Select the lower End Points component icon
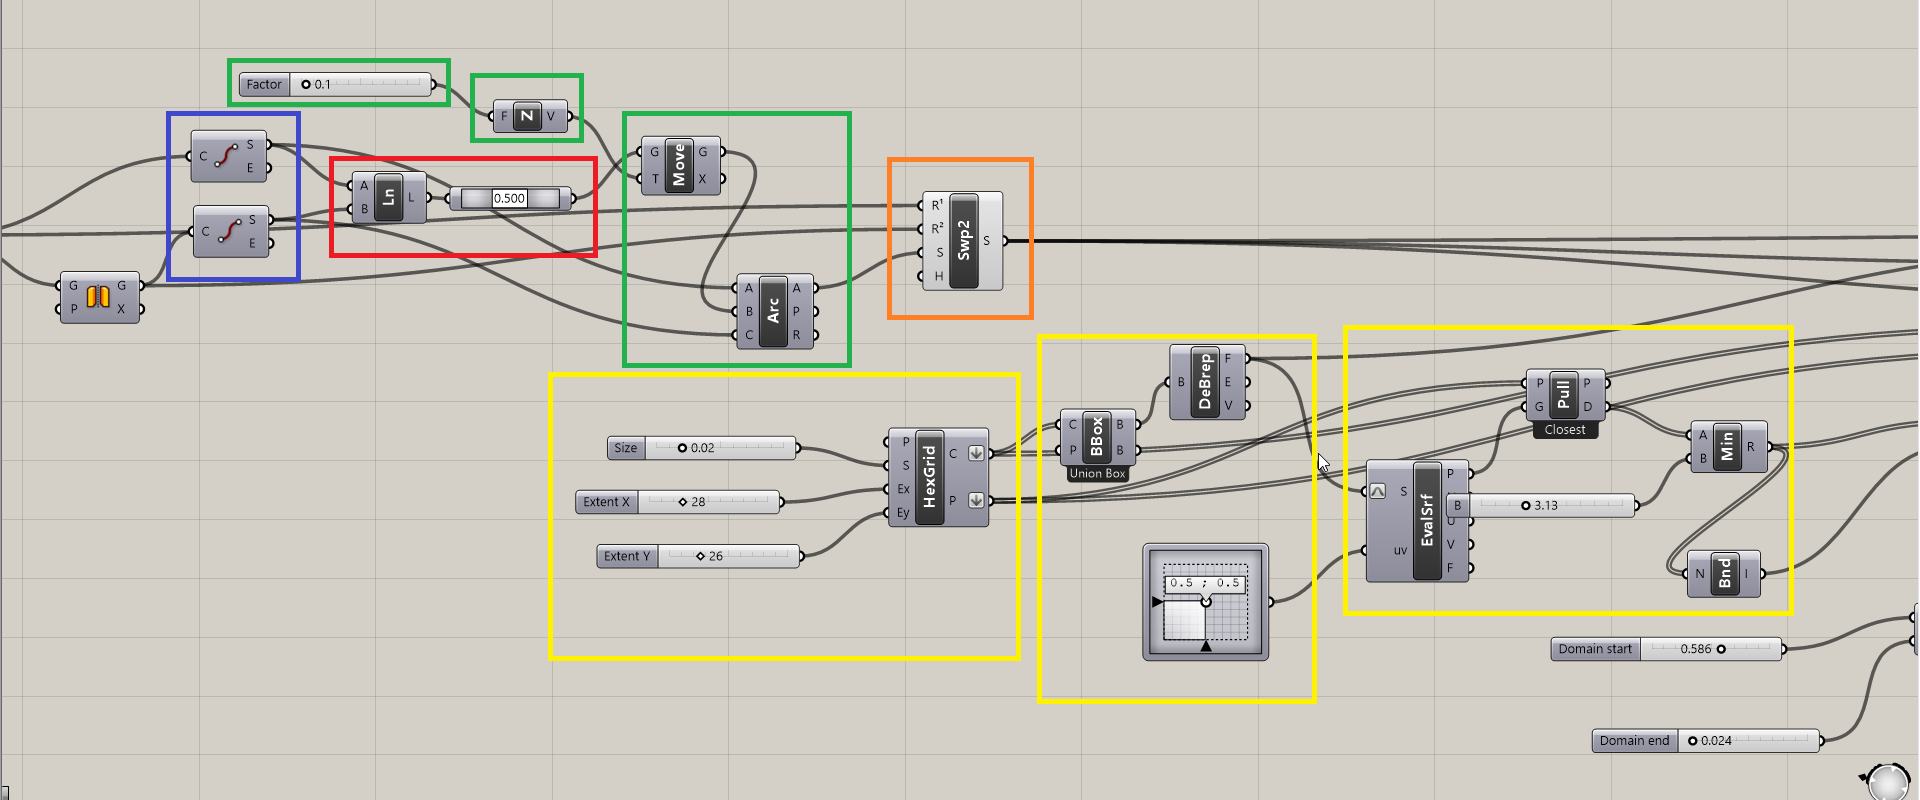The image size is (1920, 800). (x=229, y=231)
